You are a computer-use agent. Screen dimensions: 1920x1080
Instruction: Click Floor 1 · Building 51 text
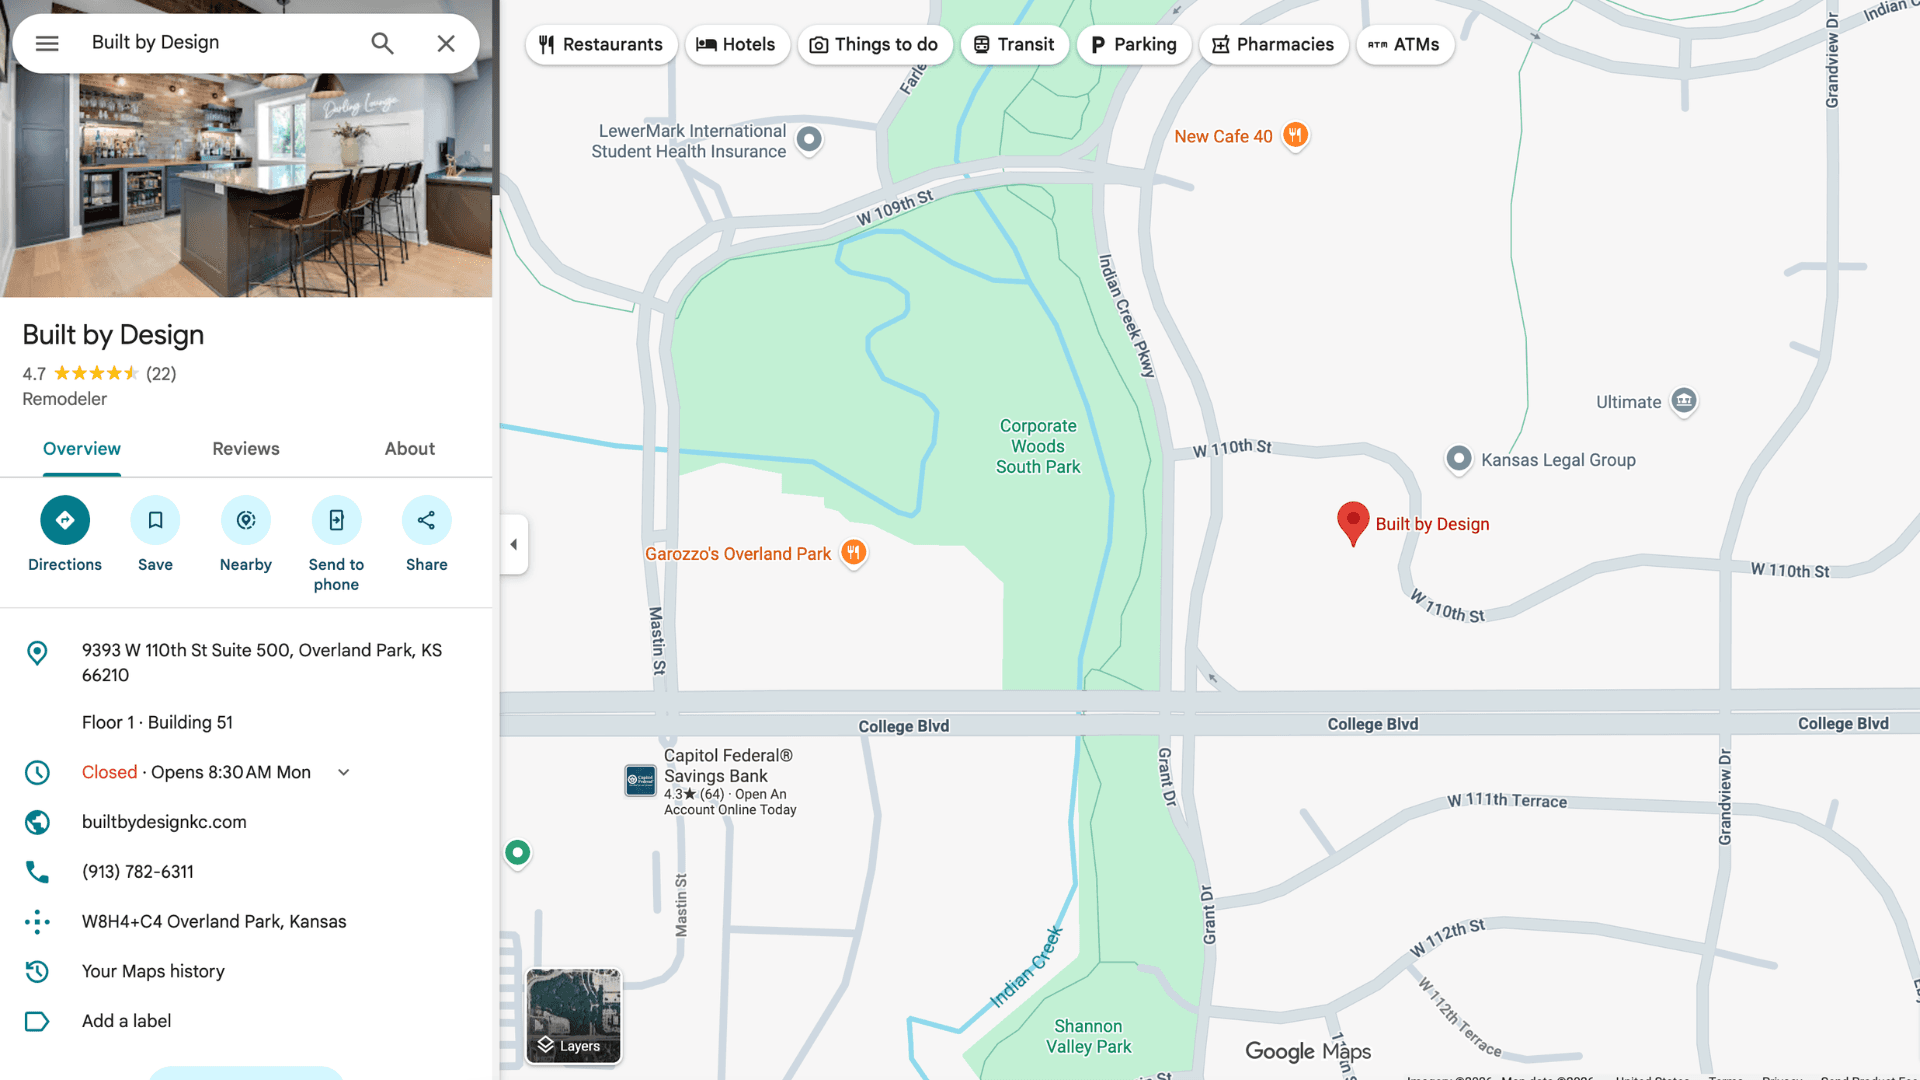[157, 722]
